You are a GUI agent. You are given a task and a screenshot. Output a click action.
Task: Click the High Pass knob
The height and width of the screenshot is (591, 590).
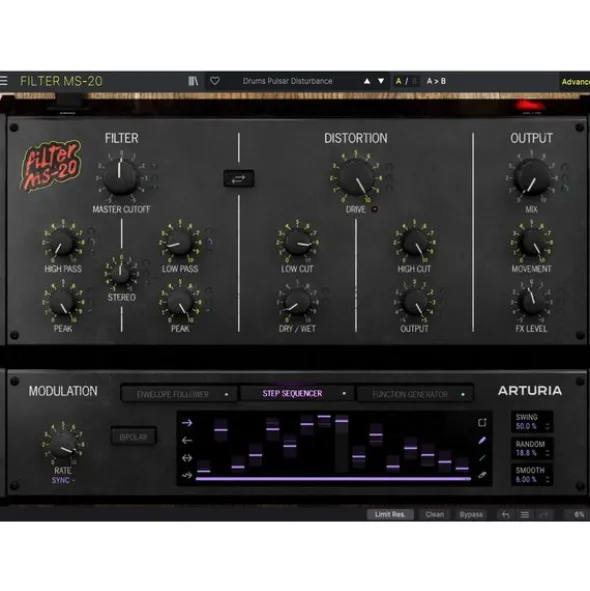point(62,243)
